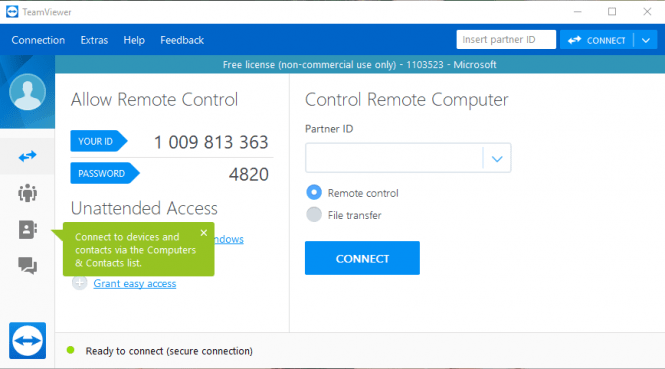Click the YOUR ID number 1 009 813 363
The height and width of the screenshot is (369, 665).
(211, 142)
